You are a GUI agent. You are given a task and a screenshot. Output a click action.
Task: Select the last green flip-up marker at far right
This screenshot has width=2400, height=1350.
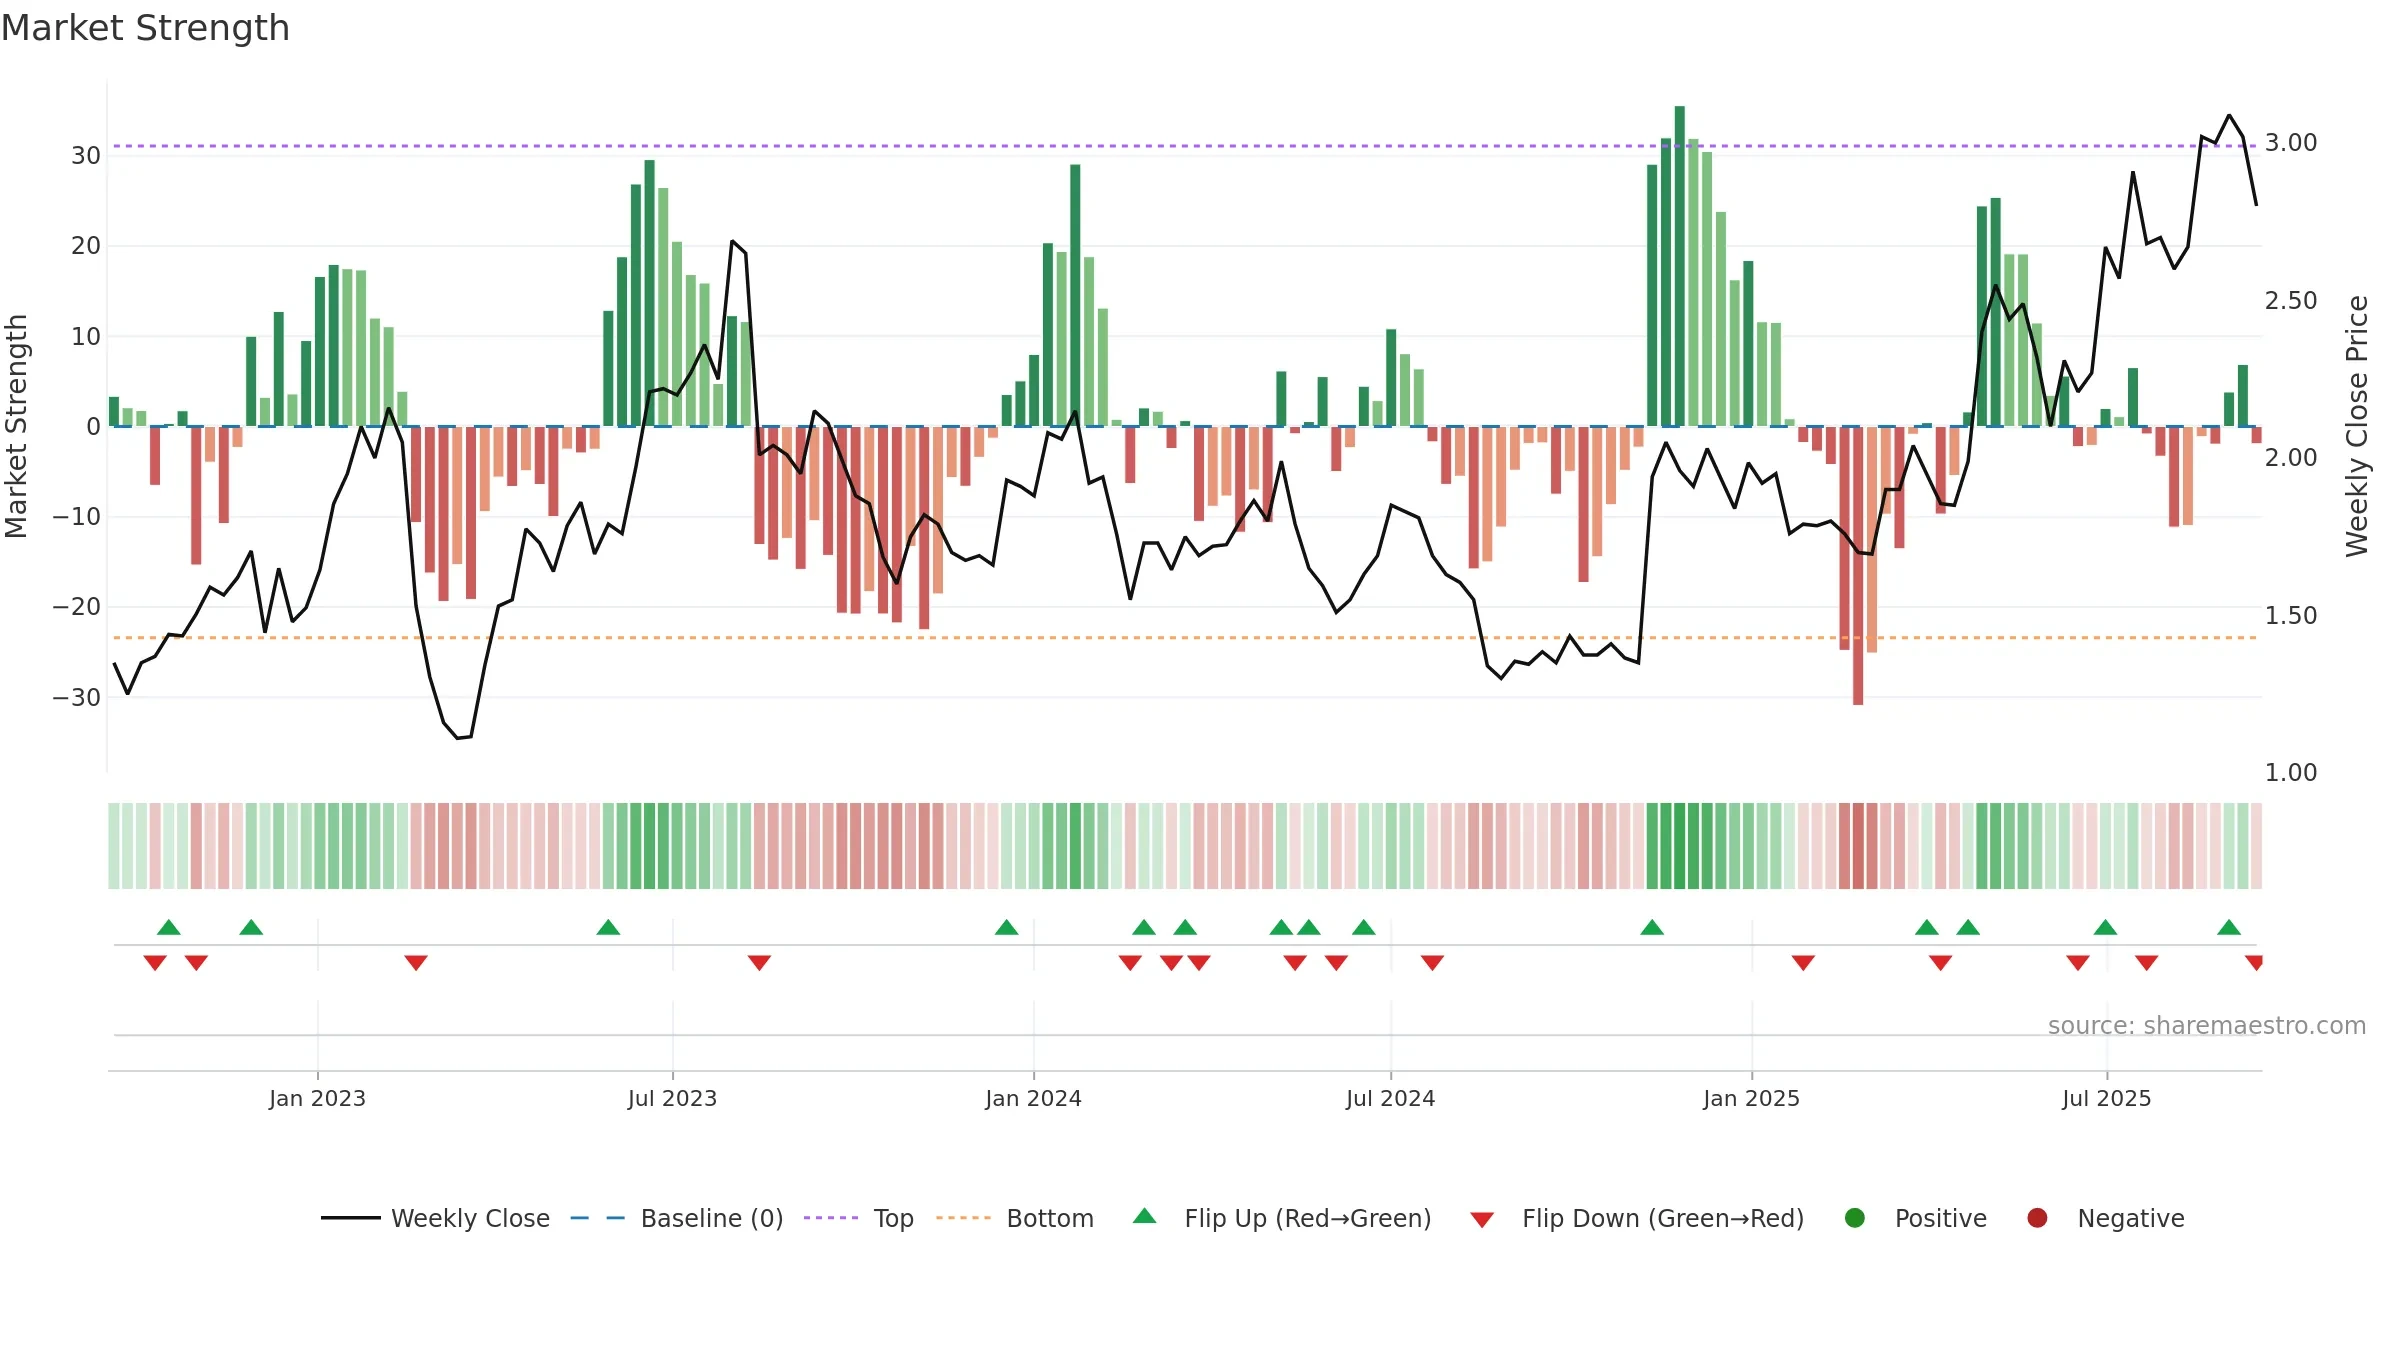(2229, 927)
